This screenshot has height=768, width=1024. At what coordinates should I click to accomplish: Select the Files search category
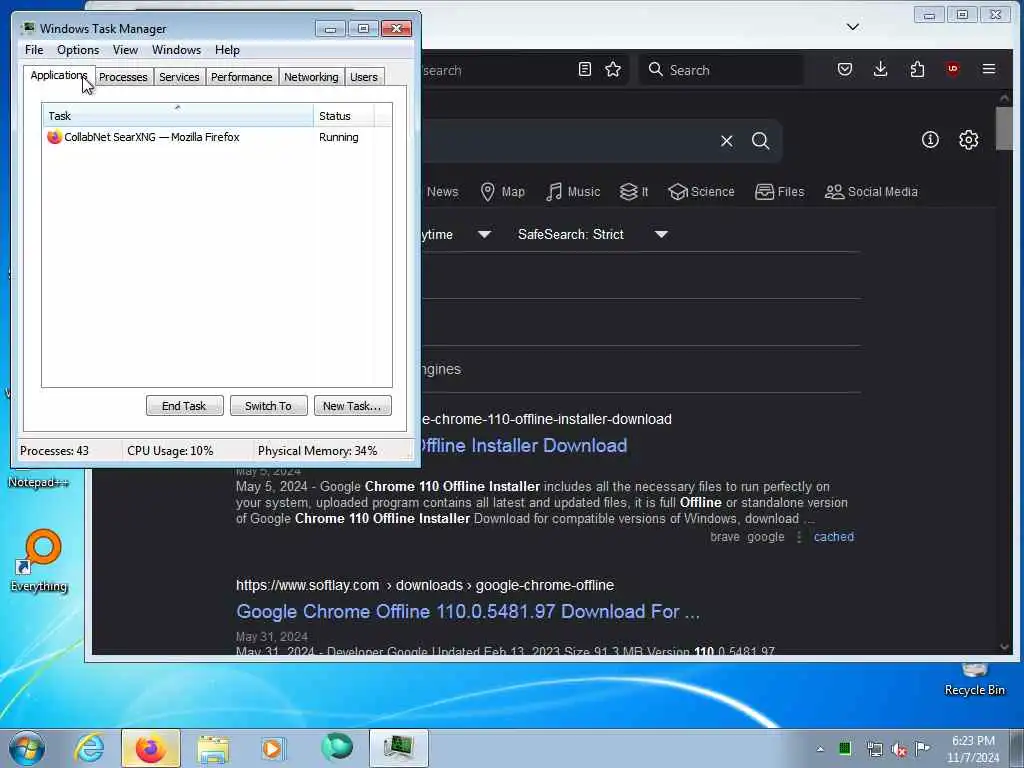pyautogui.click(x=780, y=191)
